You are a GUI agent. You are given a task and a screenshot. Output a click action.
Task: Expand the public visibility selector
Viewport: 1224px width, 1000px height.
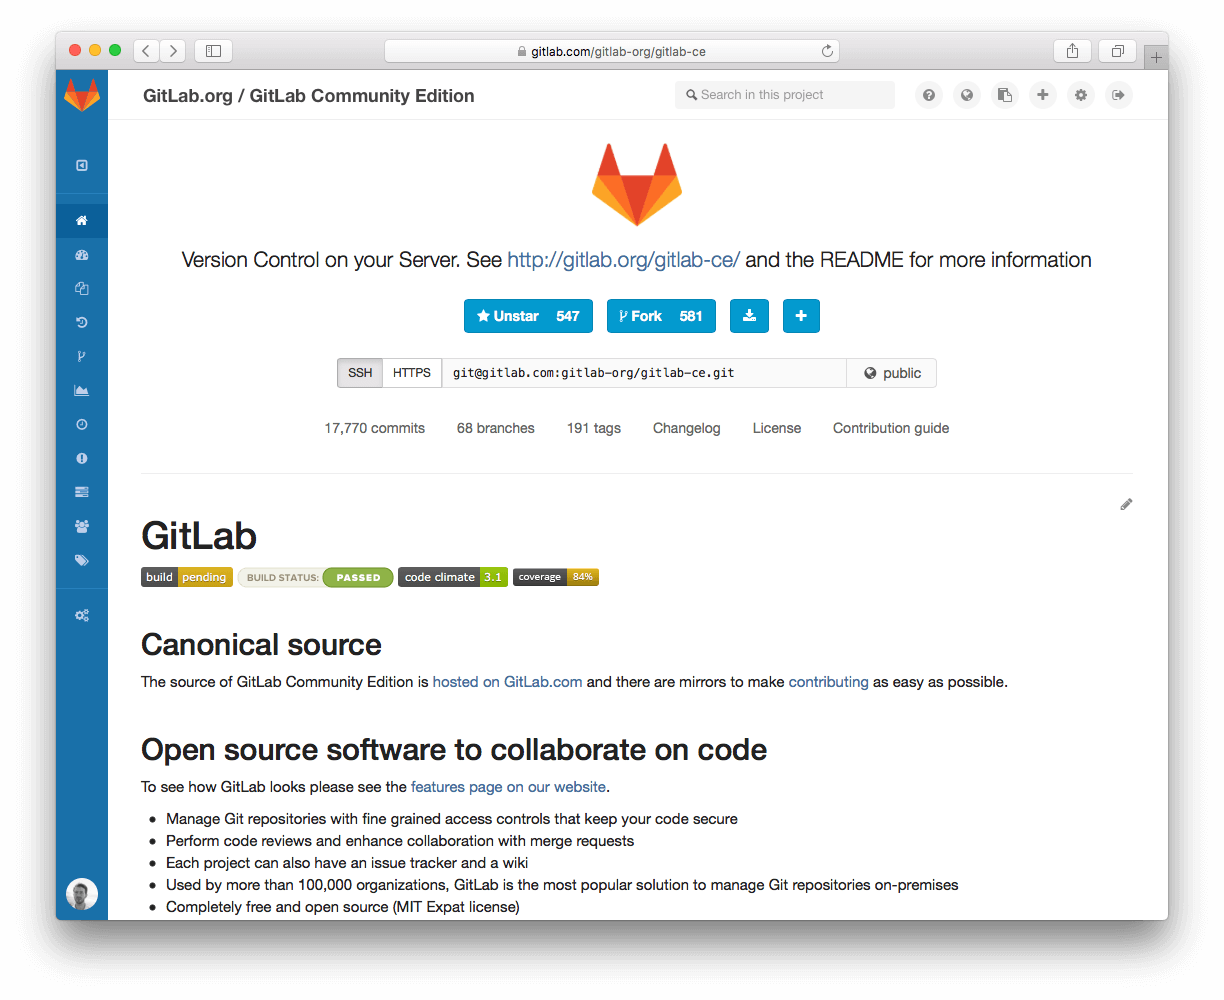891,373
